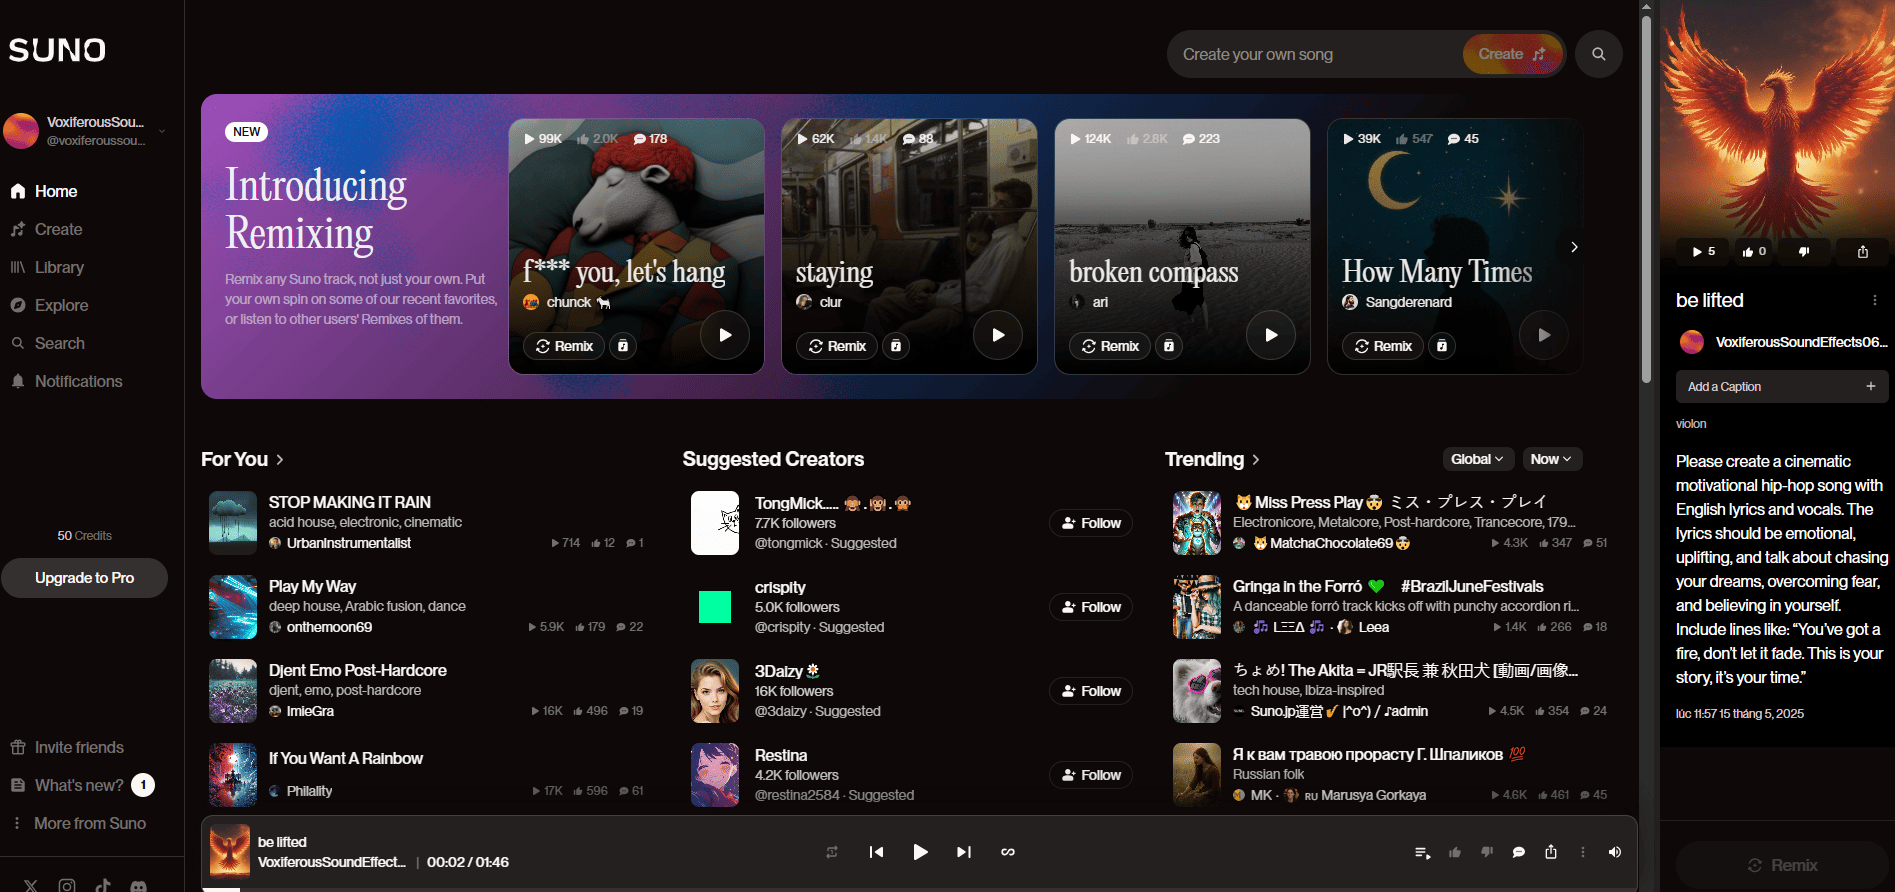Like 'be lifted' in the right panel

[1755, 252]
